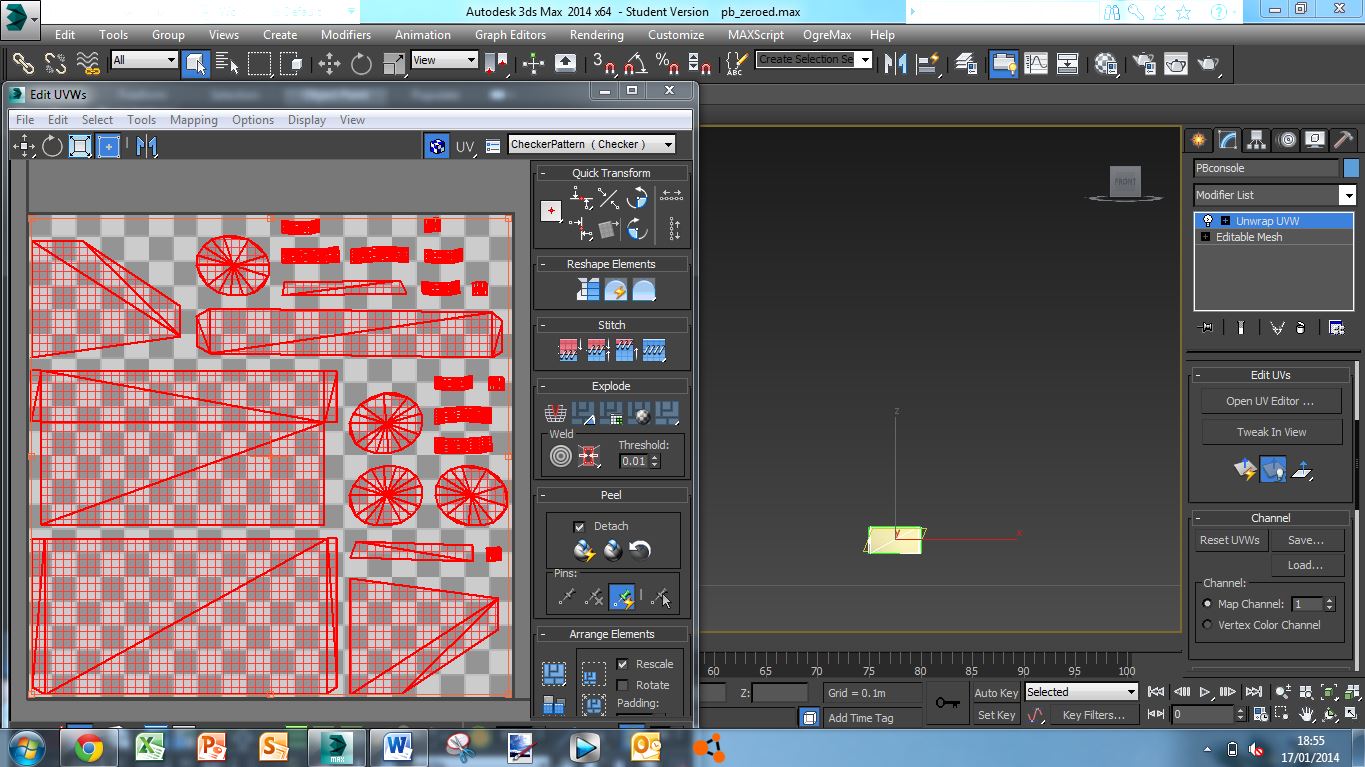Viewport: 1365px width, 767px height.
Task: Select the Map Channel radio button
Action: pyautogui.click(x=1208, y=604)
